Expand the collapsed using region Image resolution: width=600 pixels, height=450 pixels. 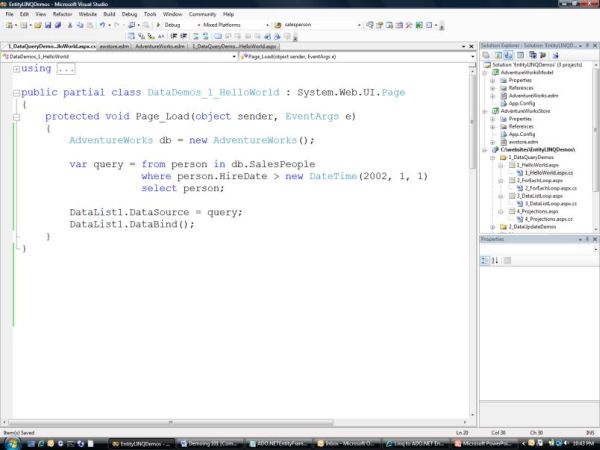16,69
